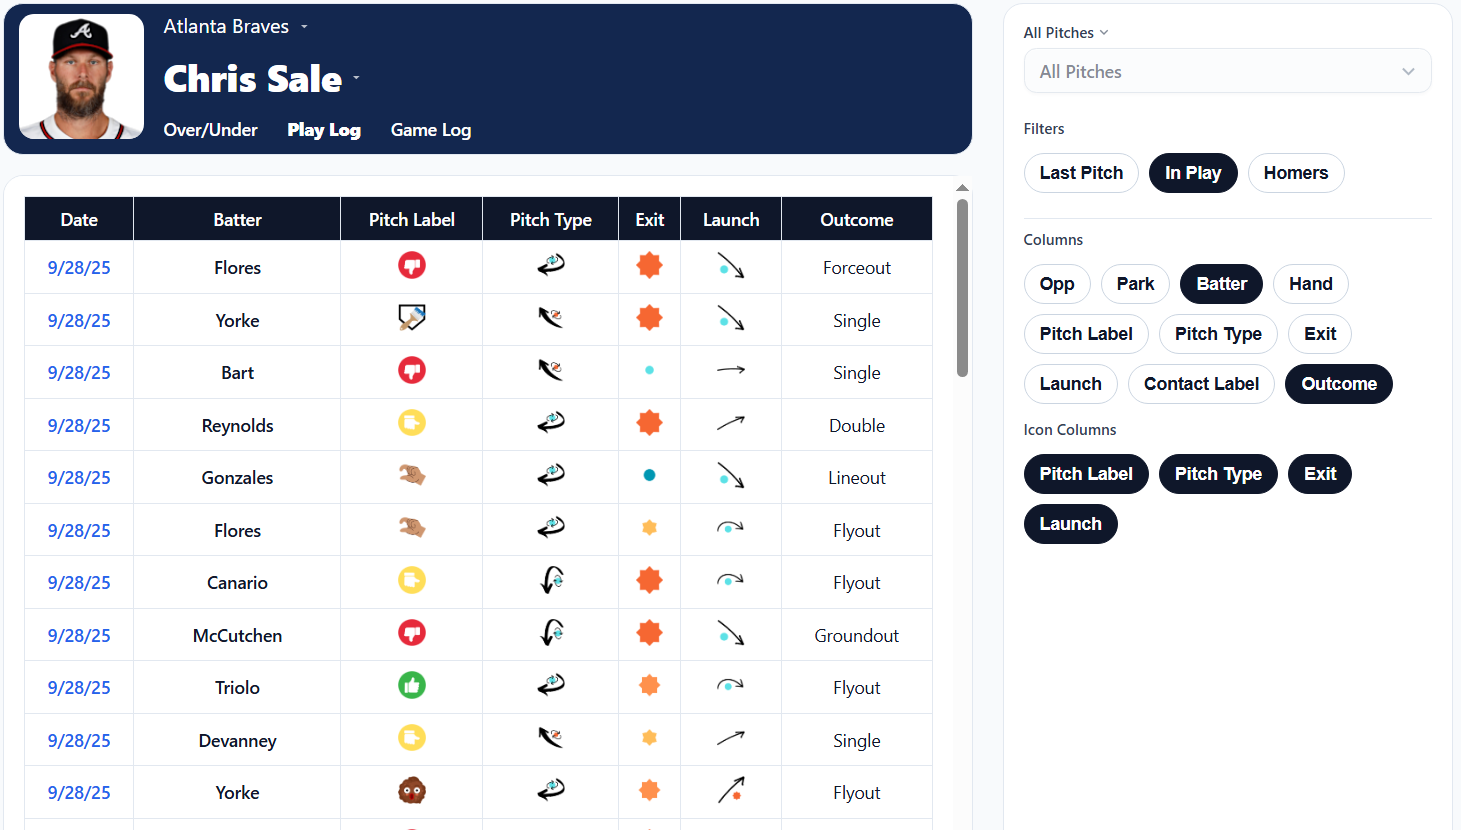Enable the Last Pitch filter button

tap(1081, 173)
